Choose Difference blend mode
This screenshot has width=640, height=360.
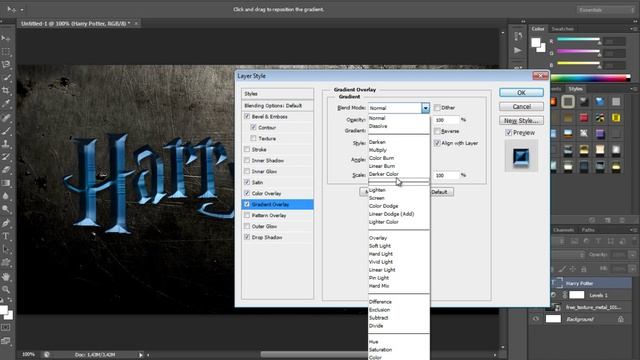[x=399, y=302]
